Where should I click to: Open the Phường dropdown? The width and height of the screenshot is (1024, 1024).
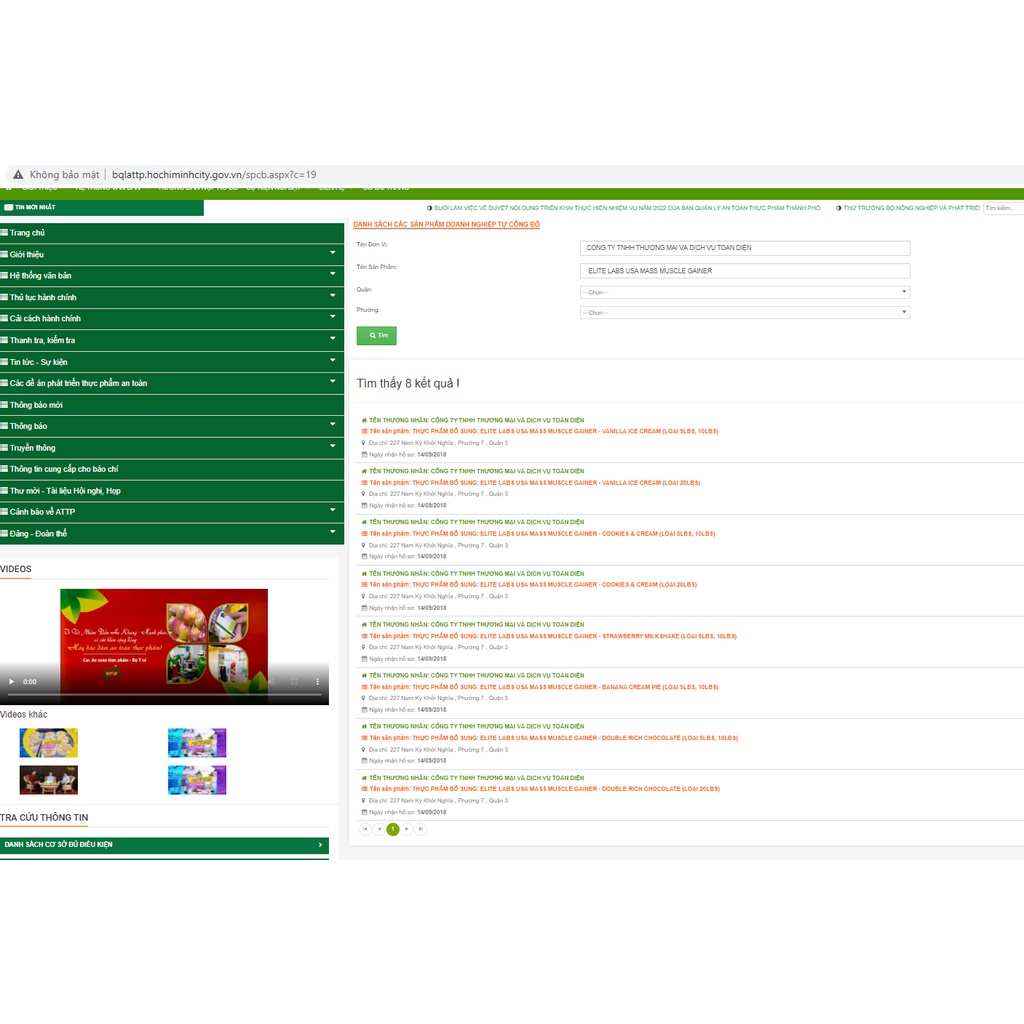click(744, 312)
